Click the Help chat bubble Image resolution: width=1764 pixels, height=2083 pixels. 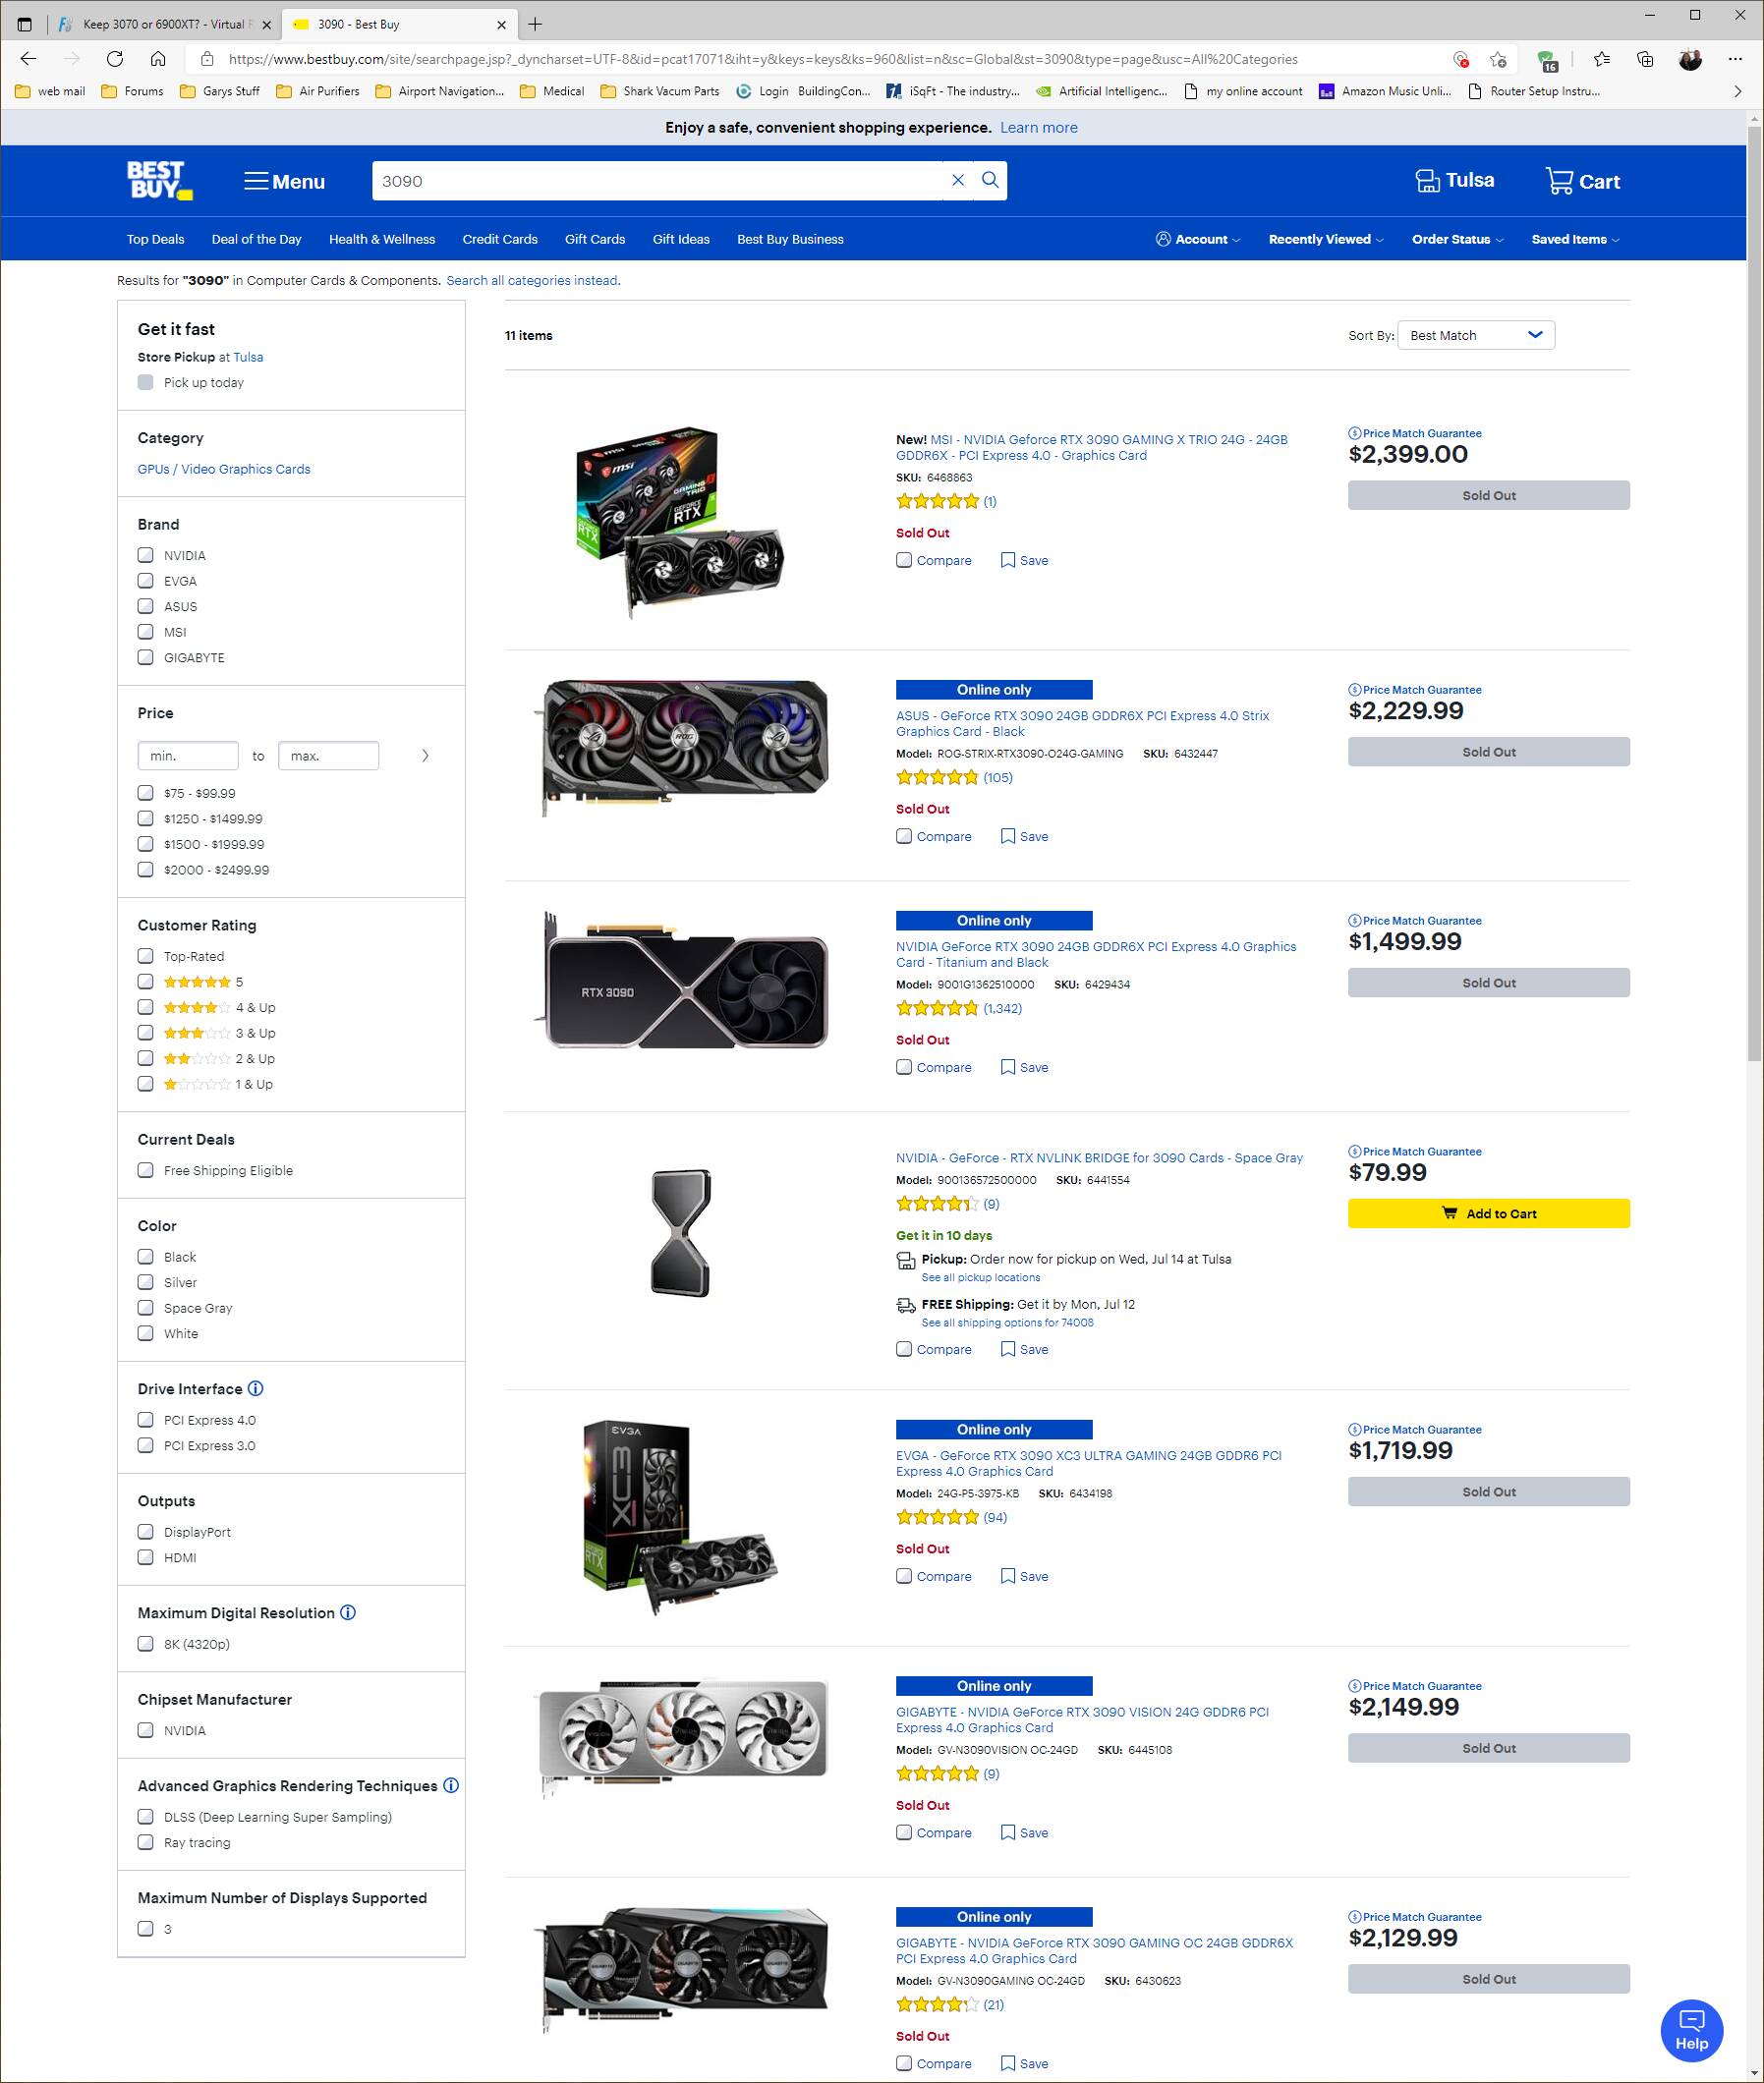1691,2030
